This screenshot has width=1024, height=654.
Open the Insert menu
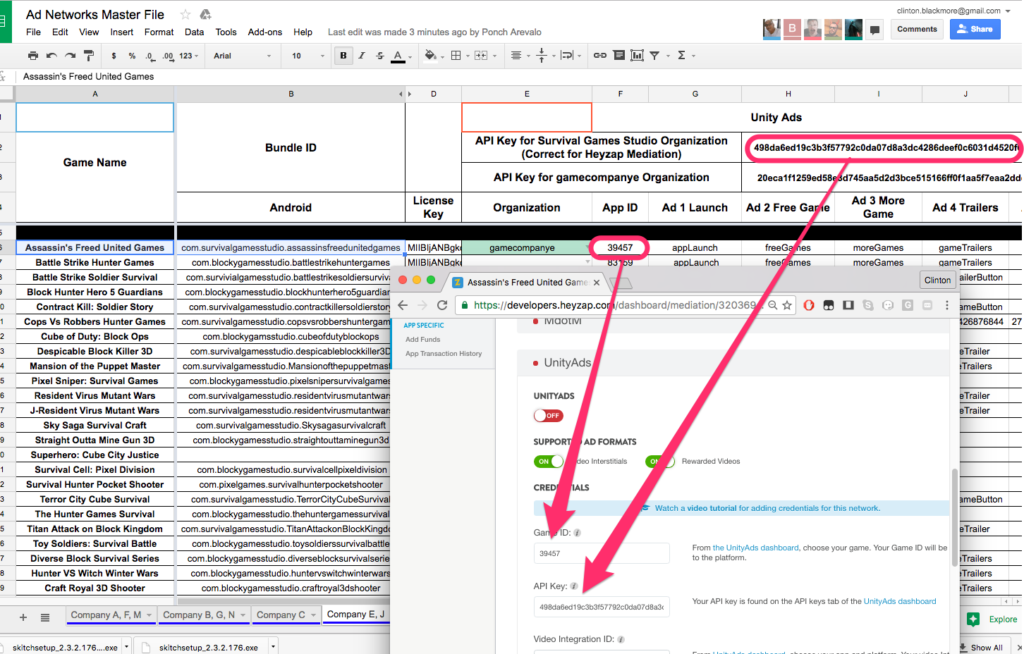pos(121,31)
